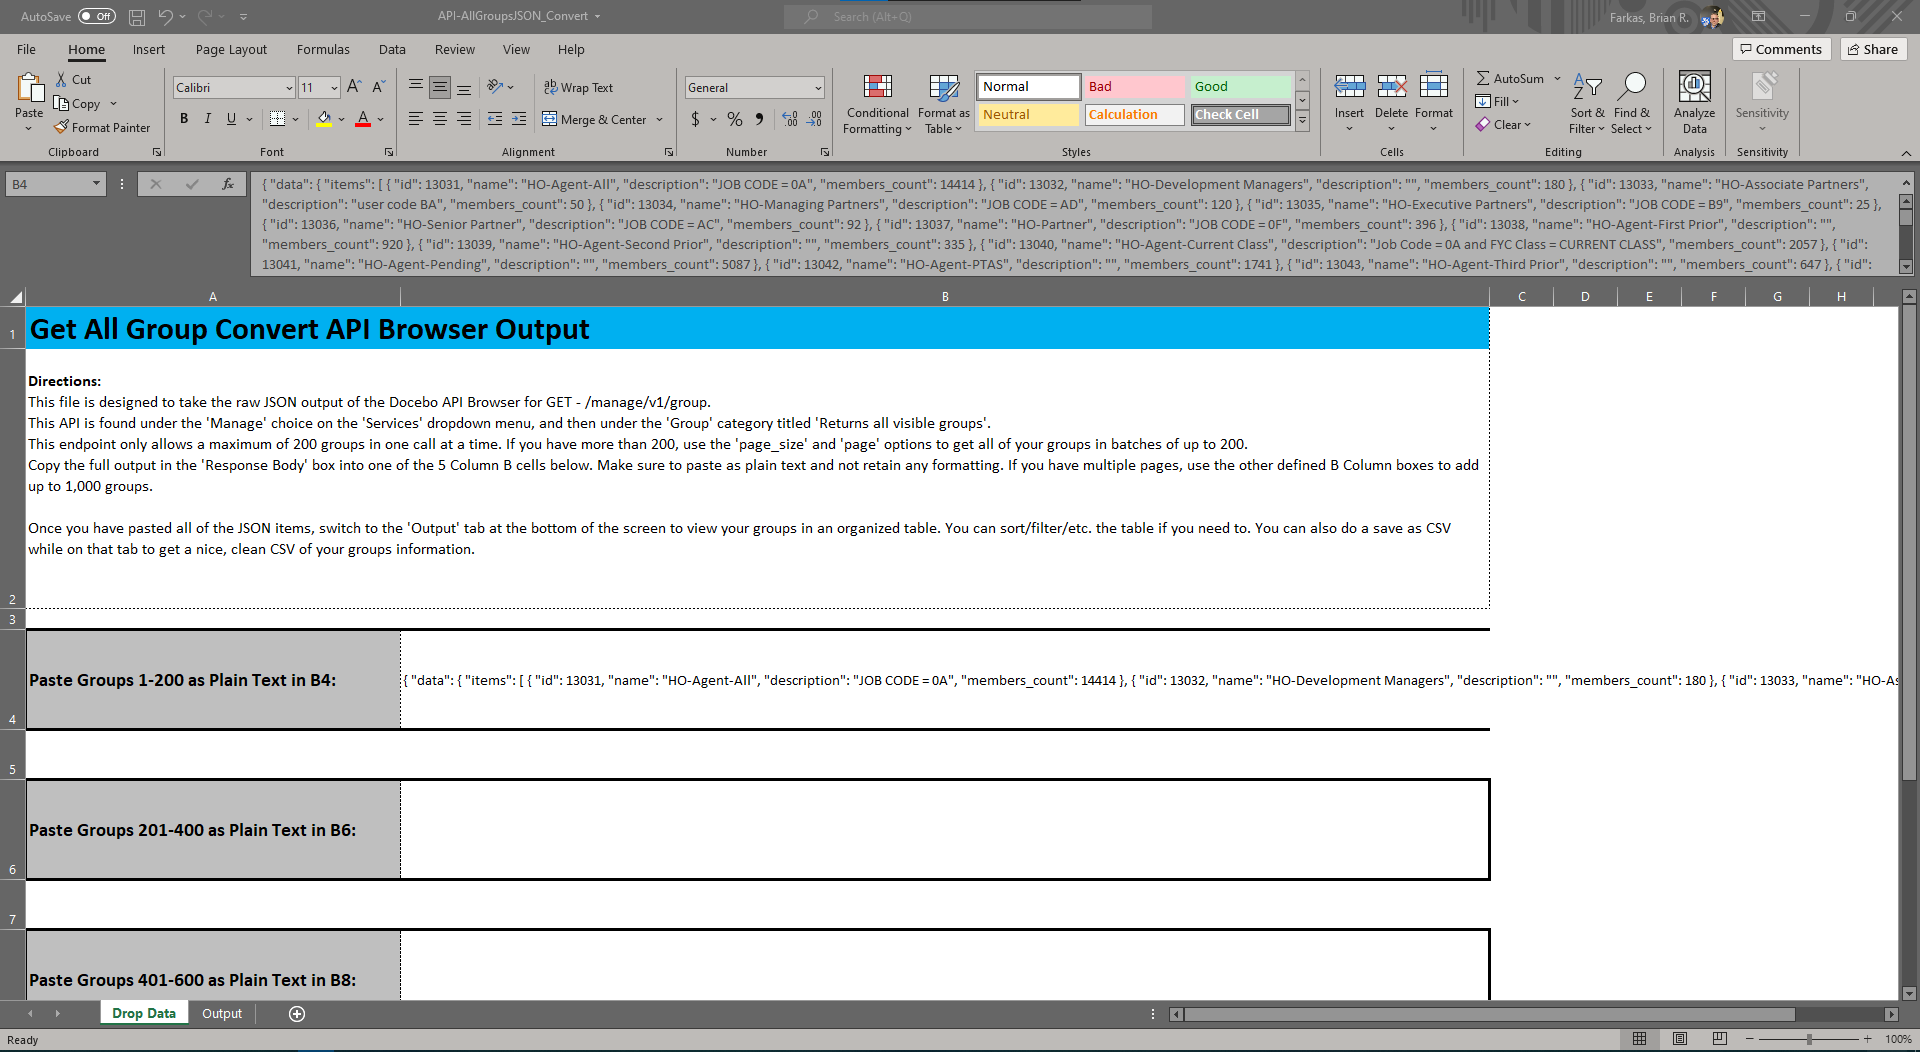
Task: Open the File menu
Action: pyautogui.click(x=26, y=49)
